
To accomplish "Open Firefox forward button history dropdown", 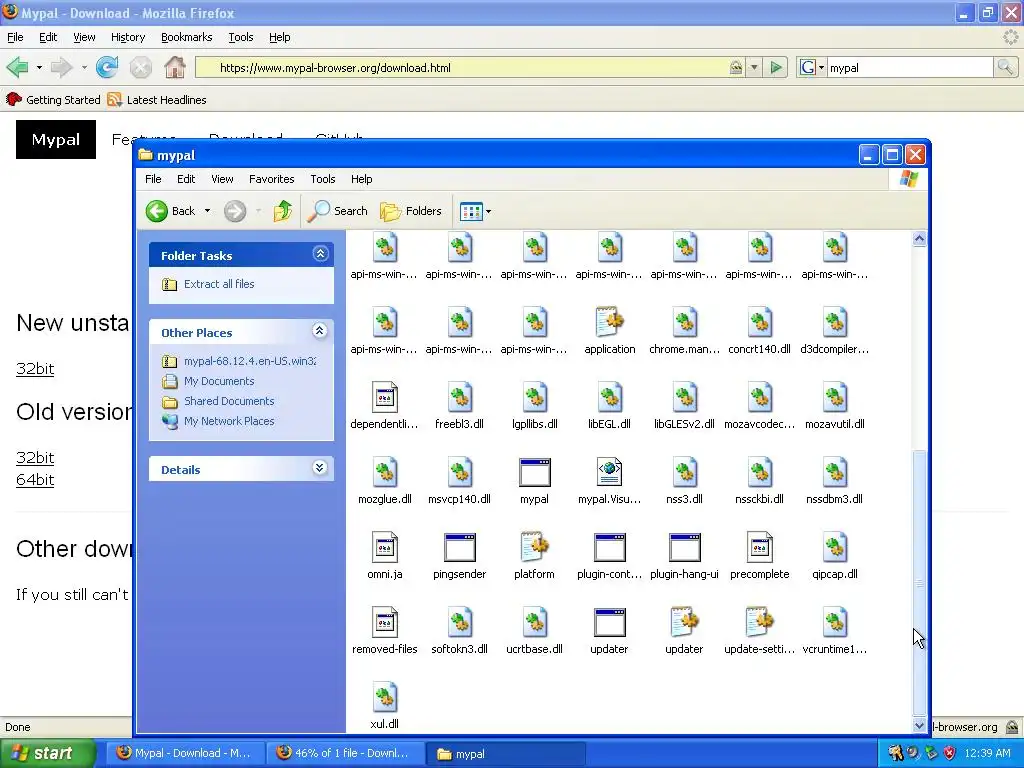I will pos(84,67).
